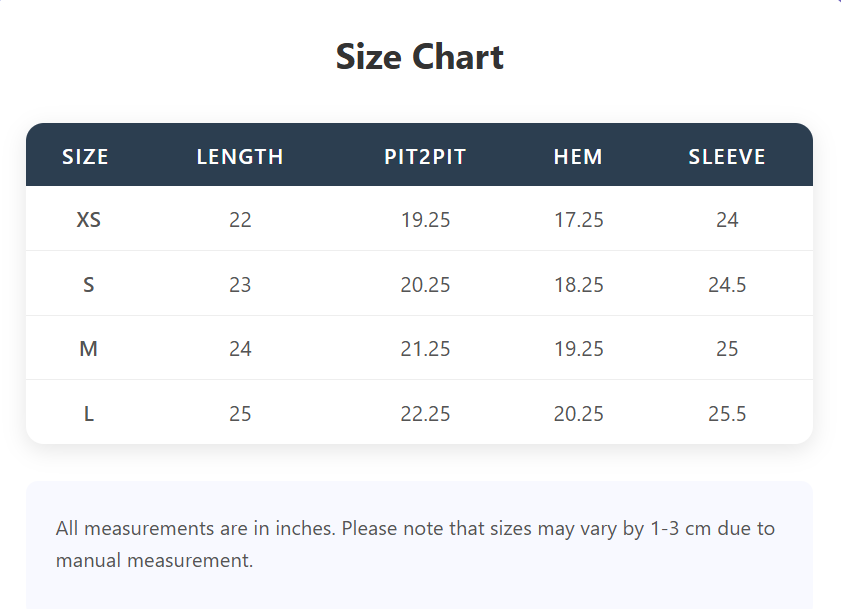This screenshot has width=841, height=609.
Task: Select L sleeve value 25.5
Action: pos(727,413)
